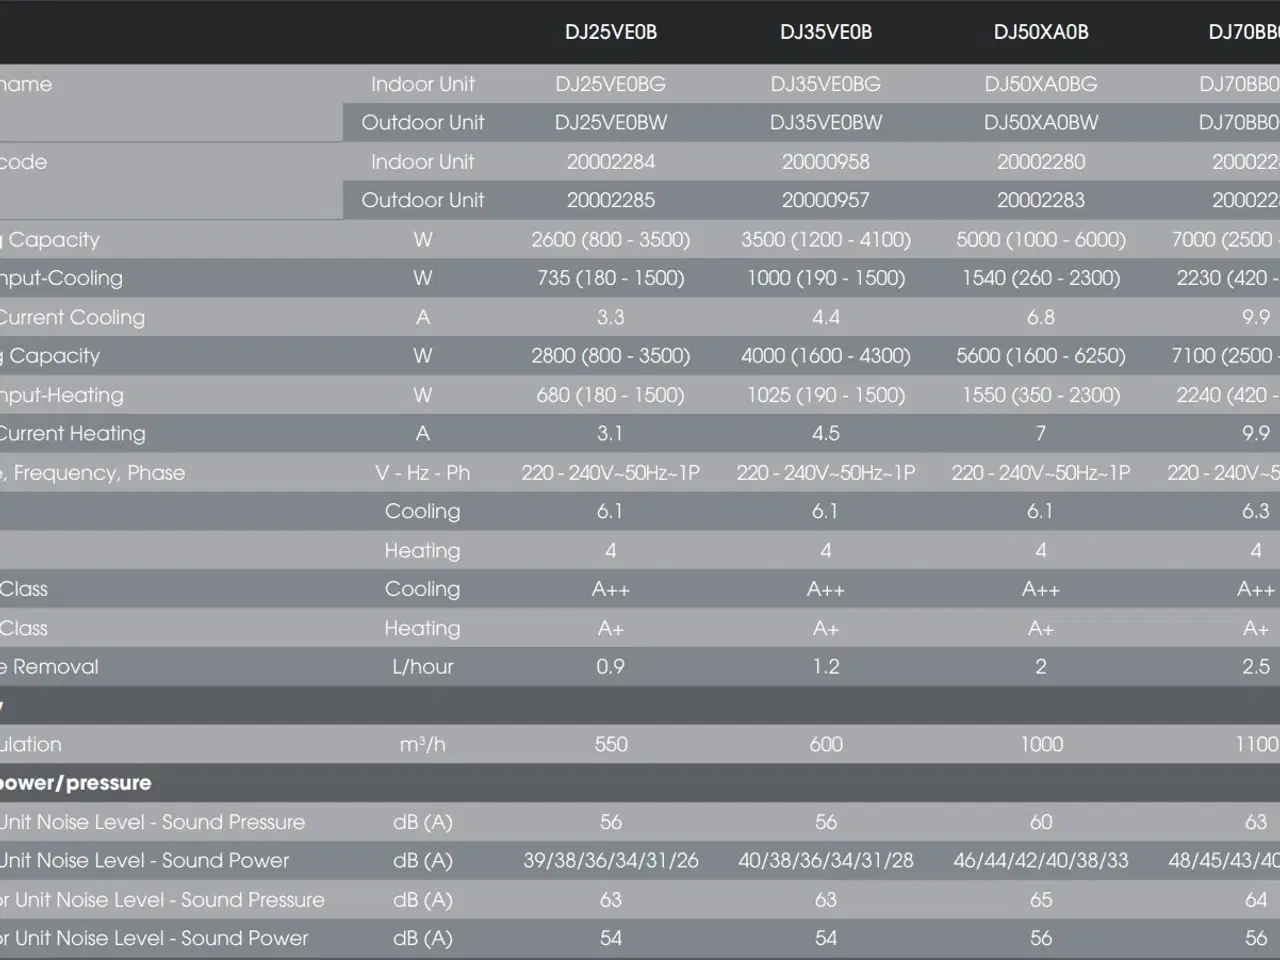Click the DJ35VE0B column header
Screen dimensions: 1280x960
[826, 32]
